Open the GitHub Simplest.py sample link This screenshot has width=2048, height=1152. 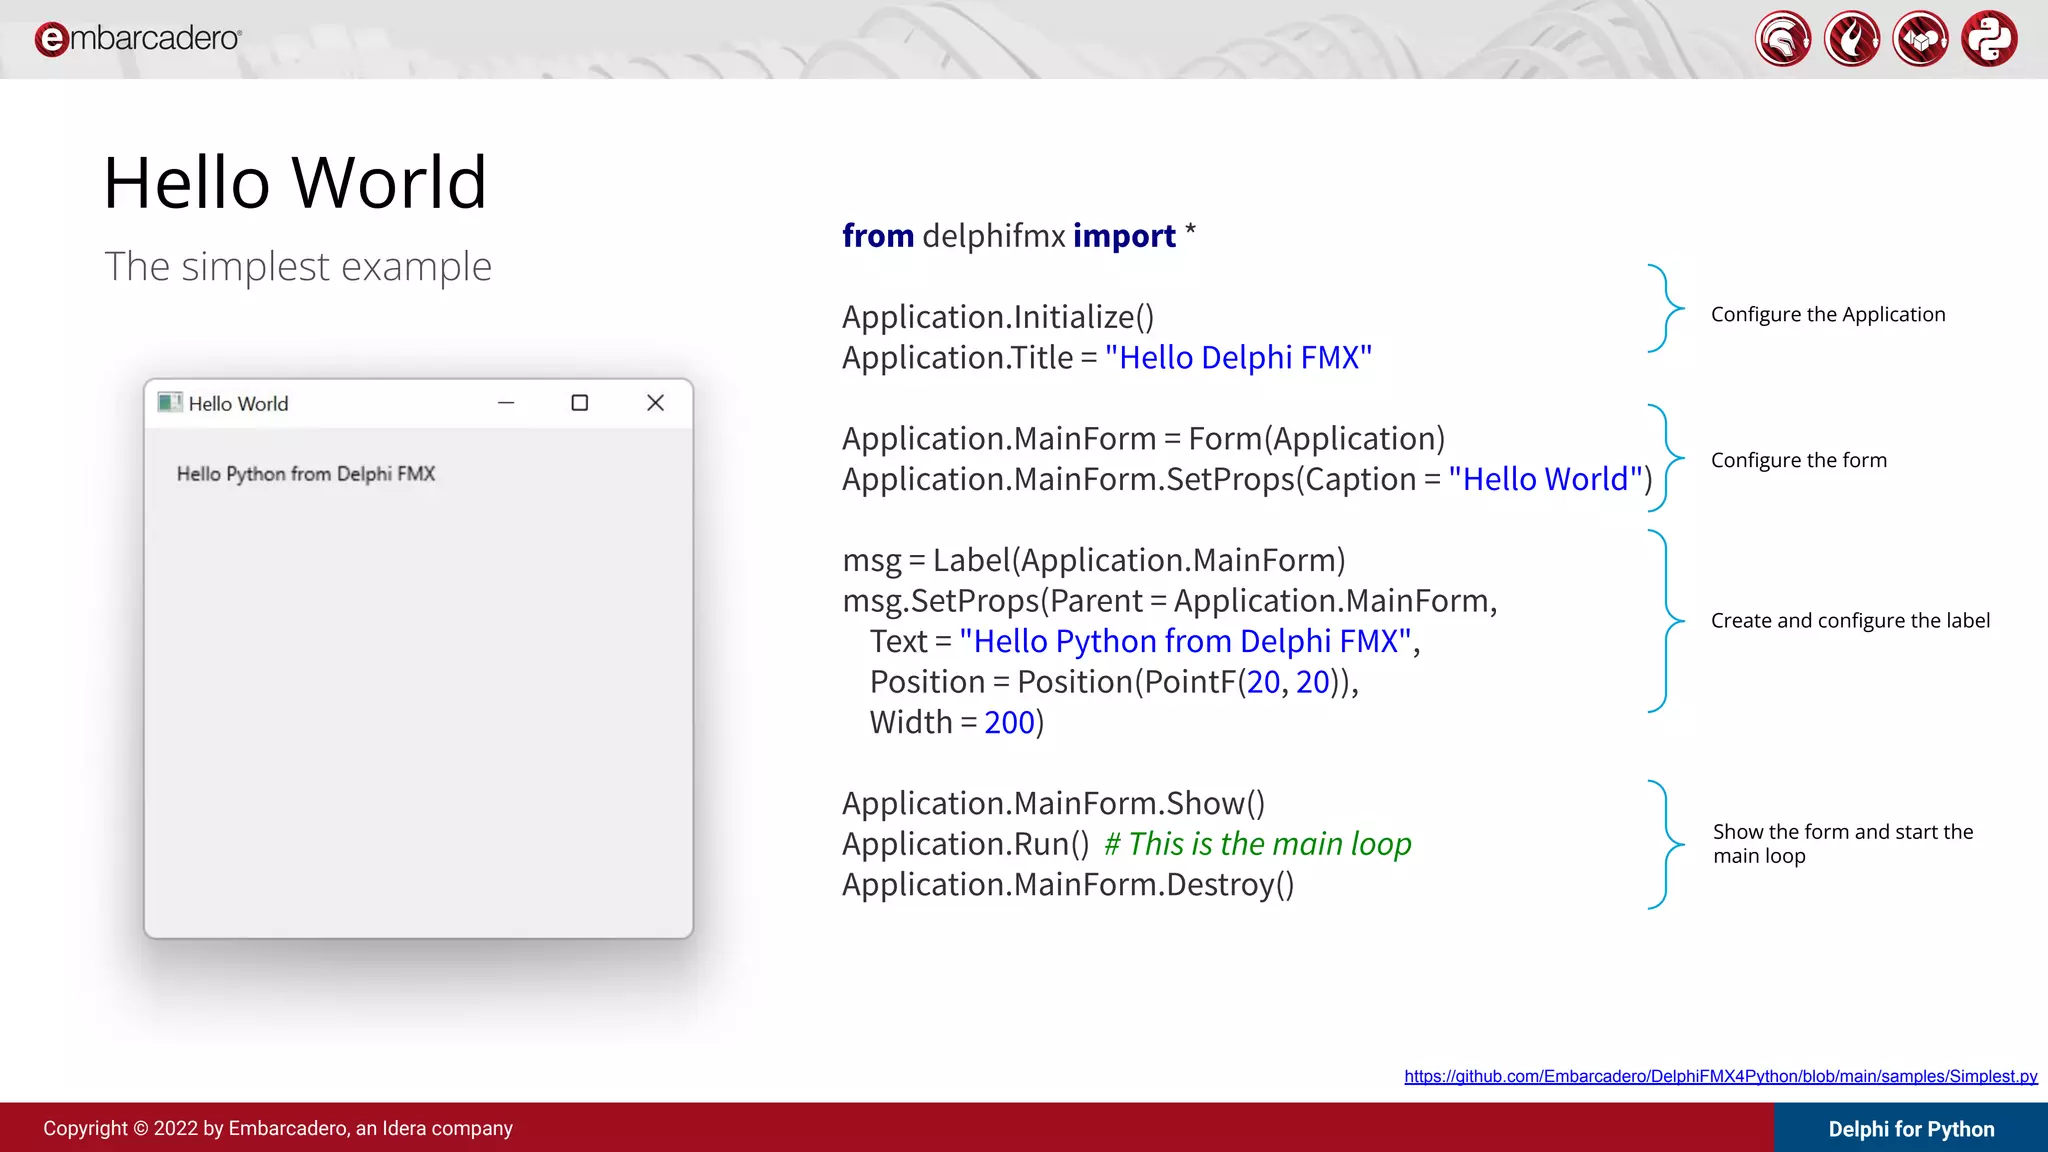click(1720, 1076)
